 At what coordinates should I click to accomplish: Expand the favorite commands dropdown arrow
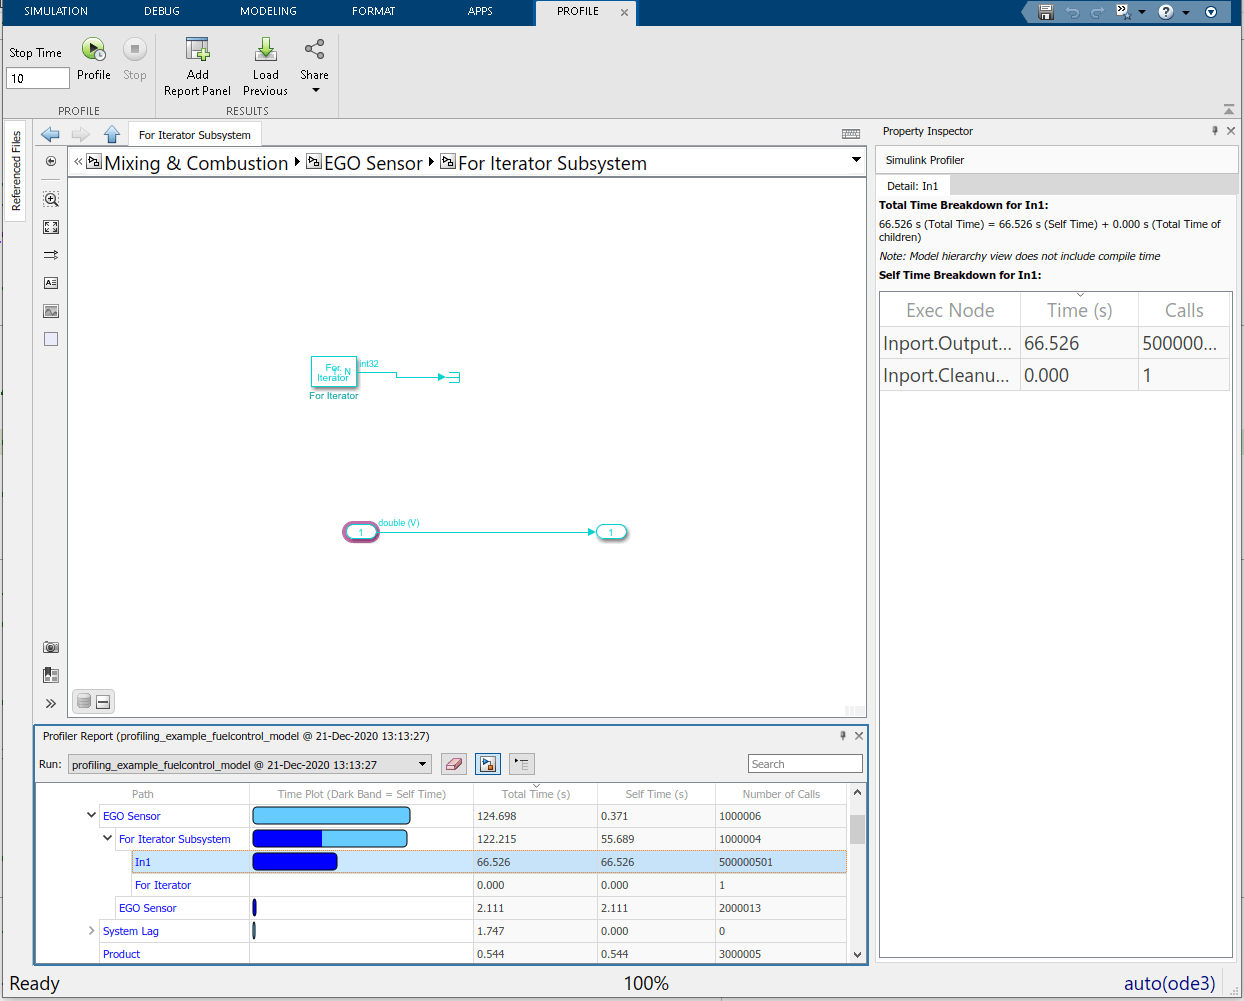pos(1142,13)
